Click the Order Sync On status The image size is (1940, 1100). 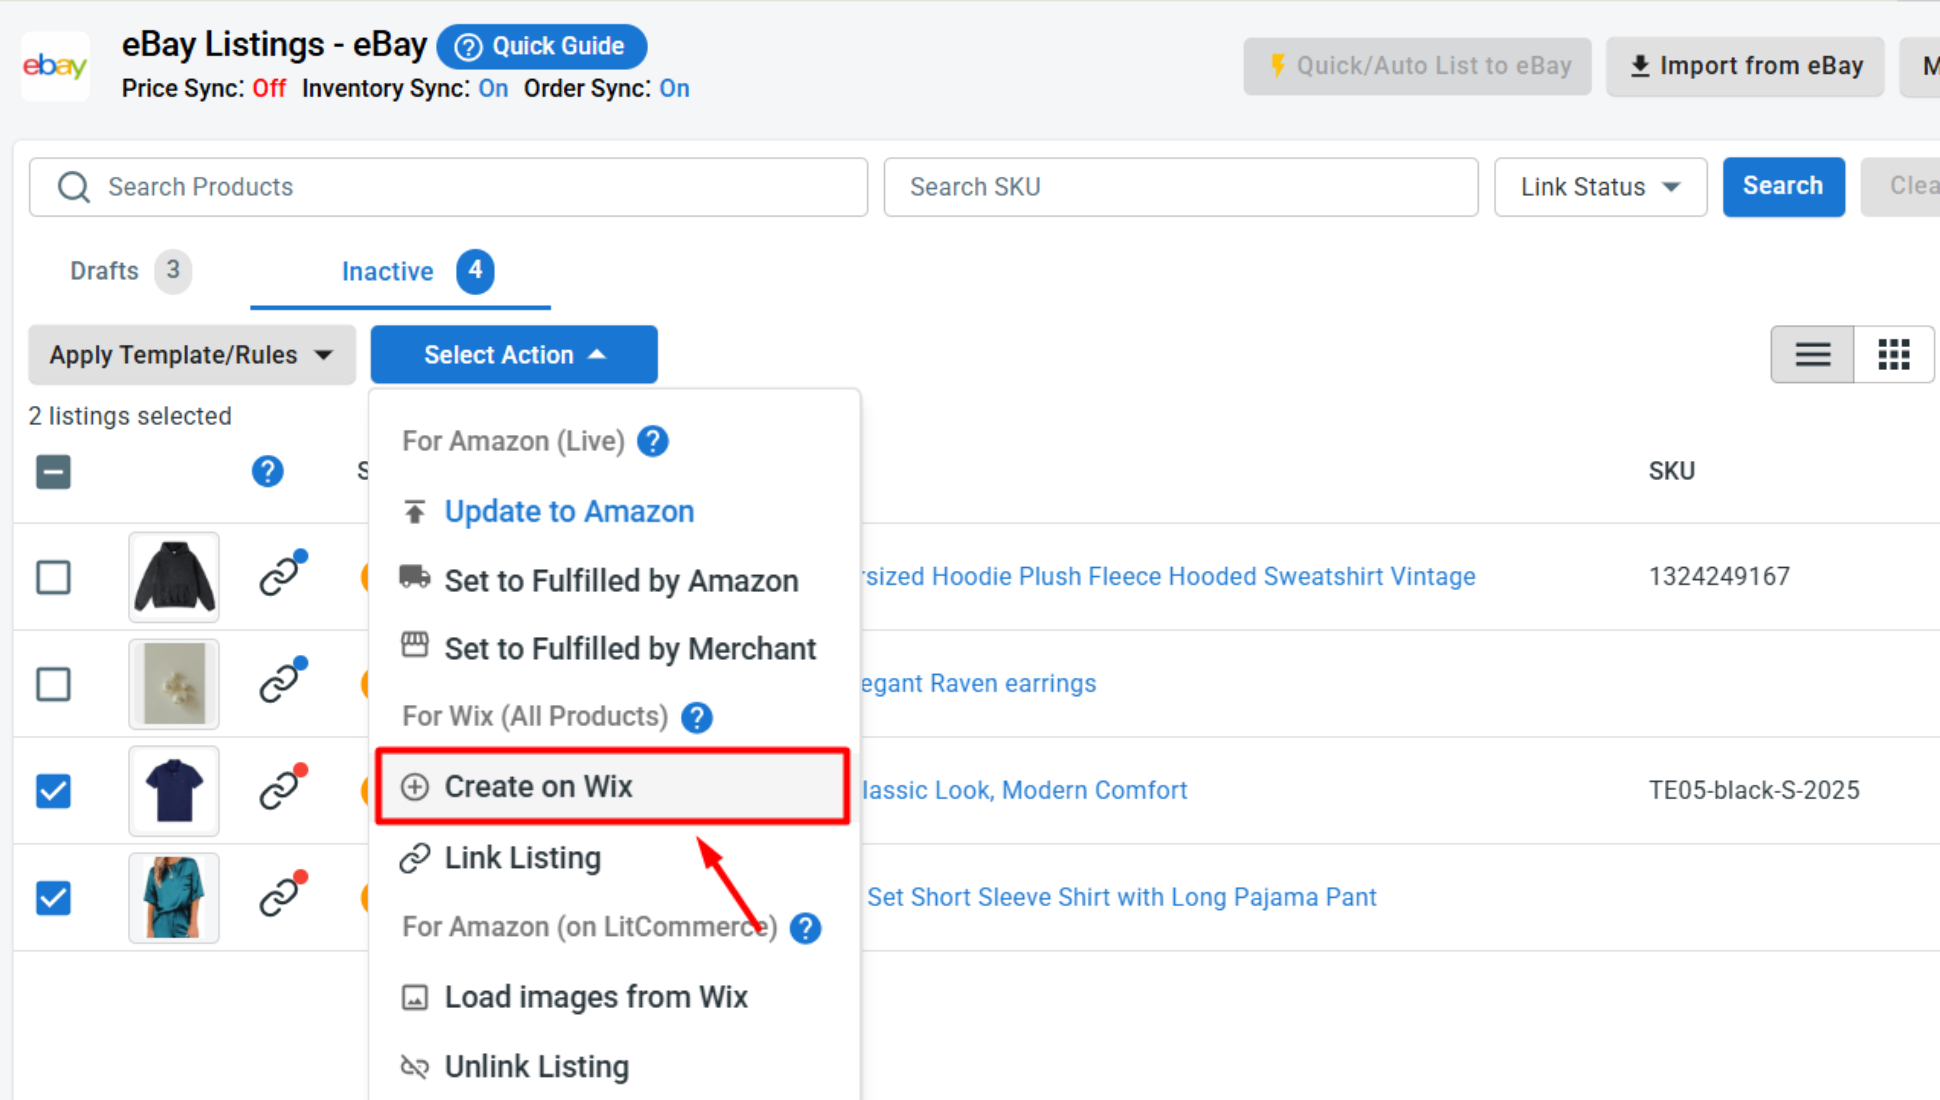pos(674,89)
